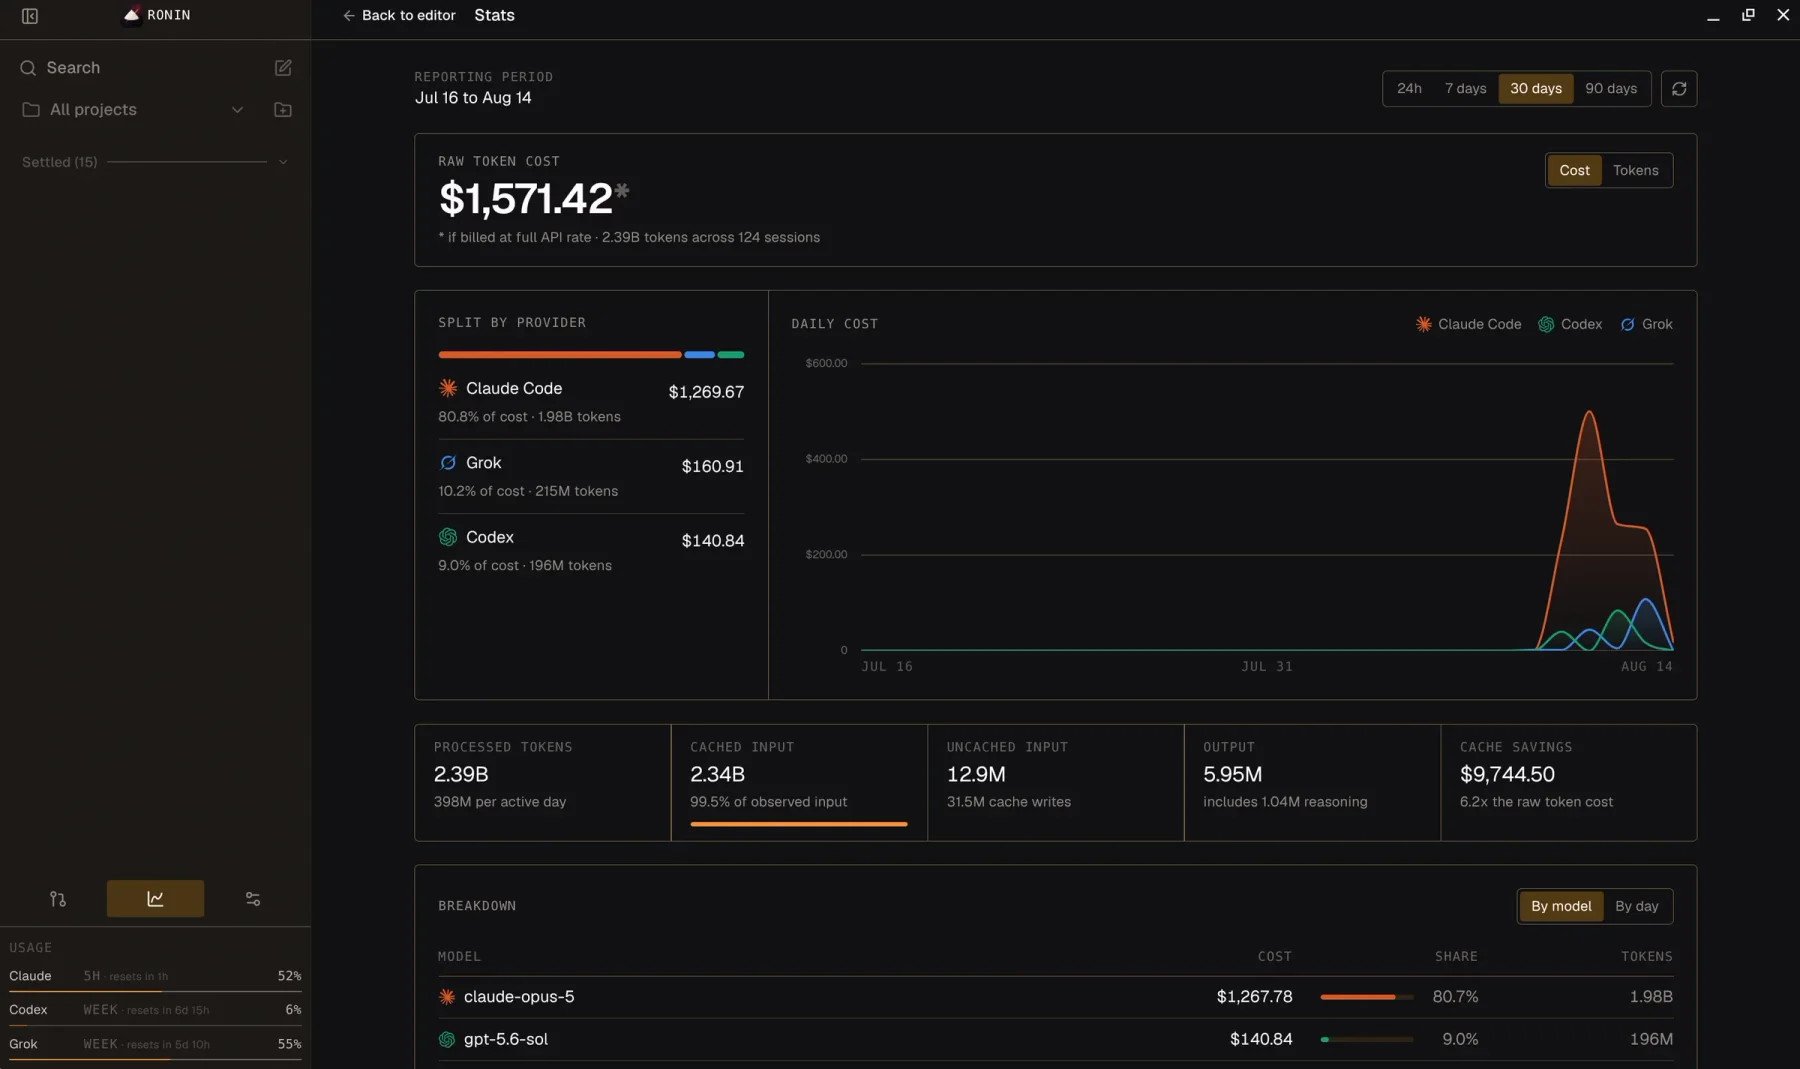The image size is (1800, 1069).
Task: Click the Claude usage progress bar
Action: click(155, 991)
